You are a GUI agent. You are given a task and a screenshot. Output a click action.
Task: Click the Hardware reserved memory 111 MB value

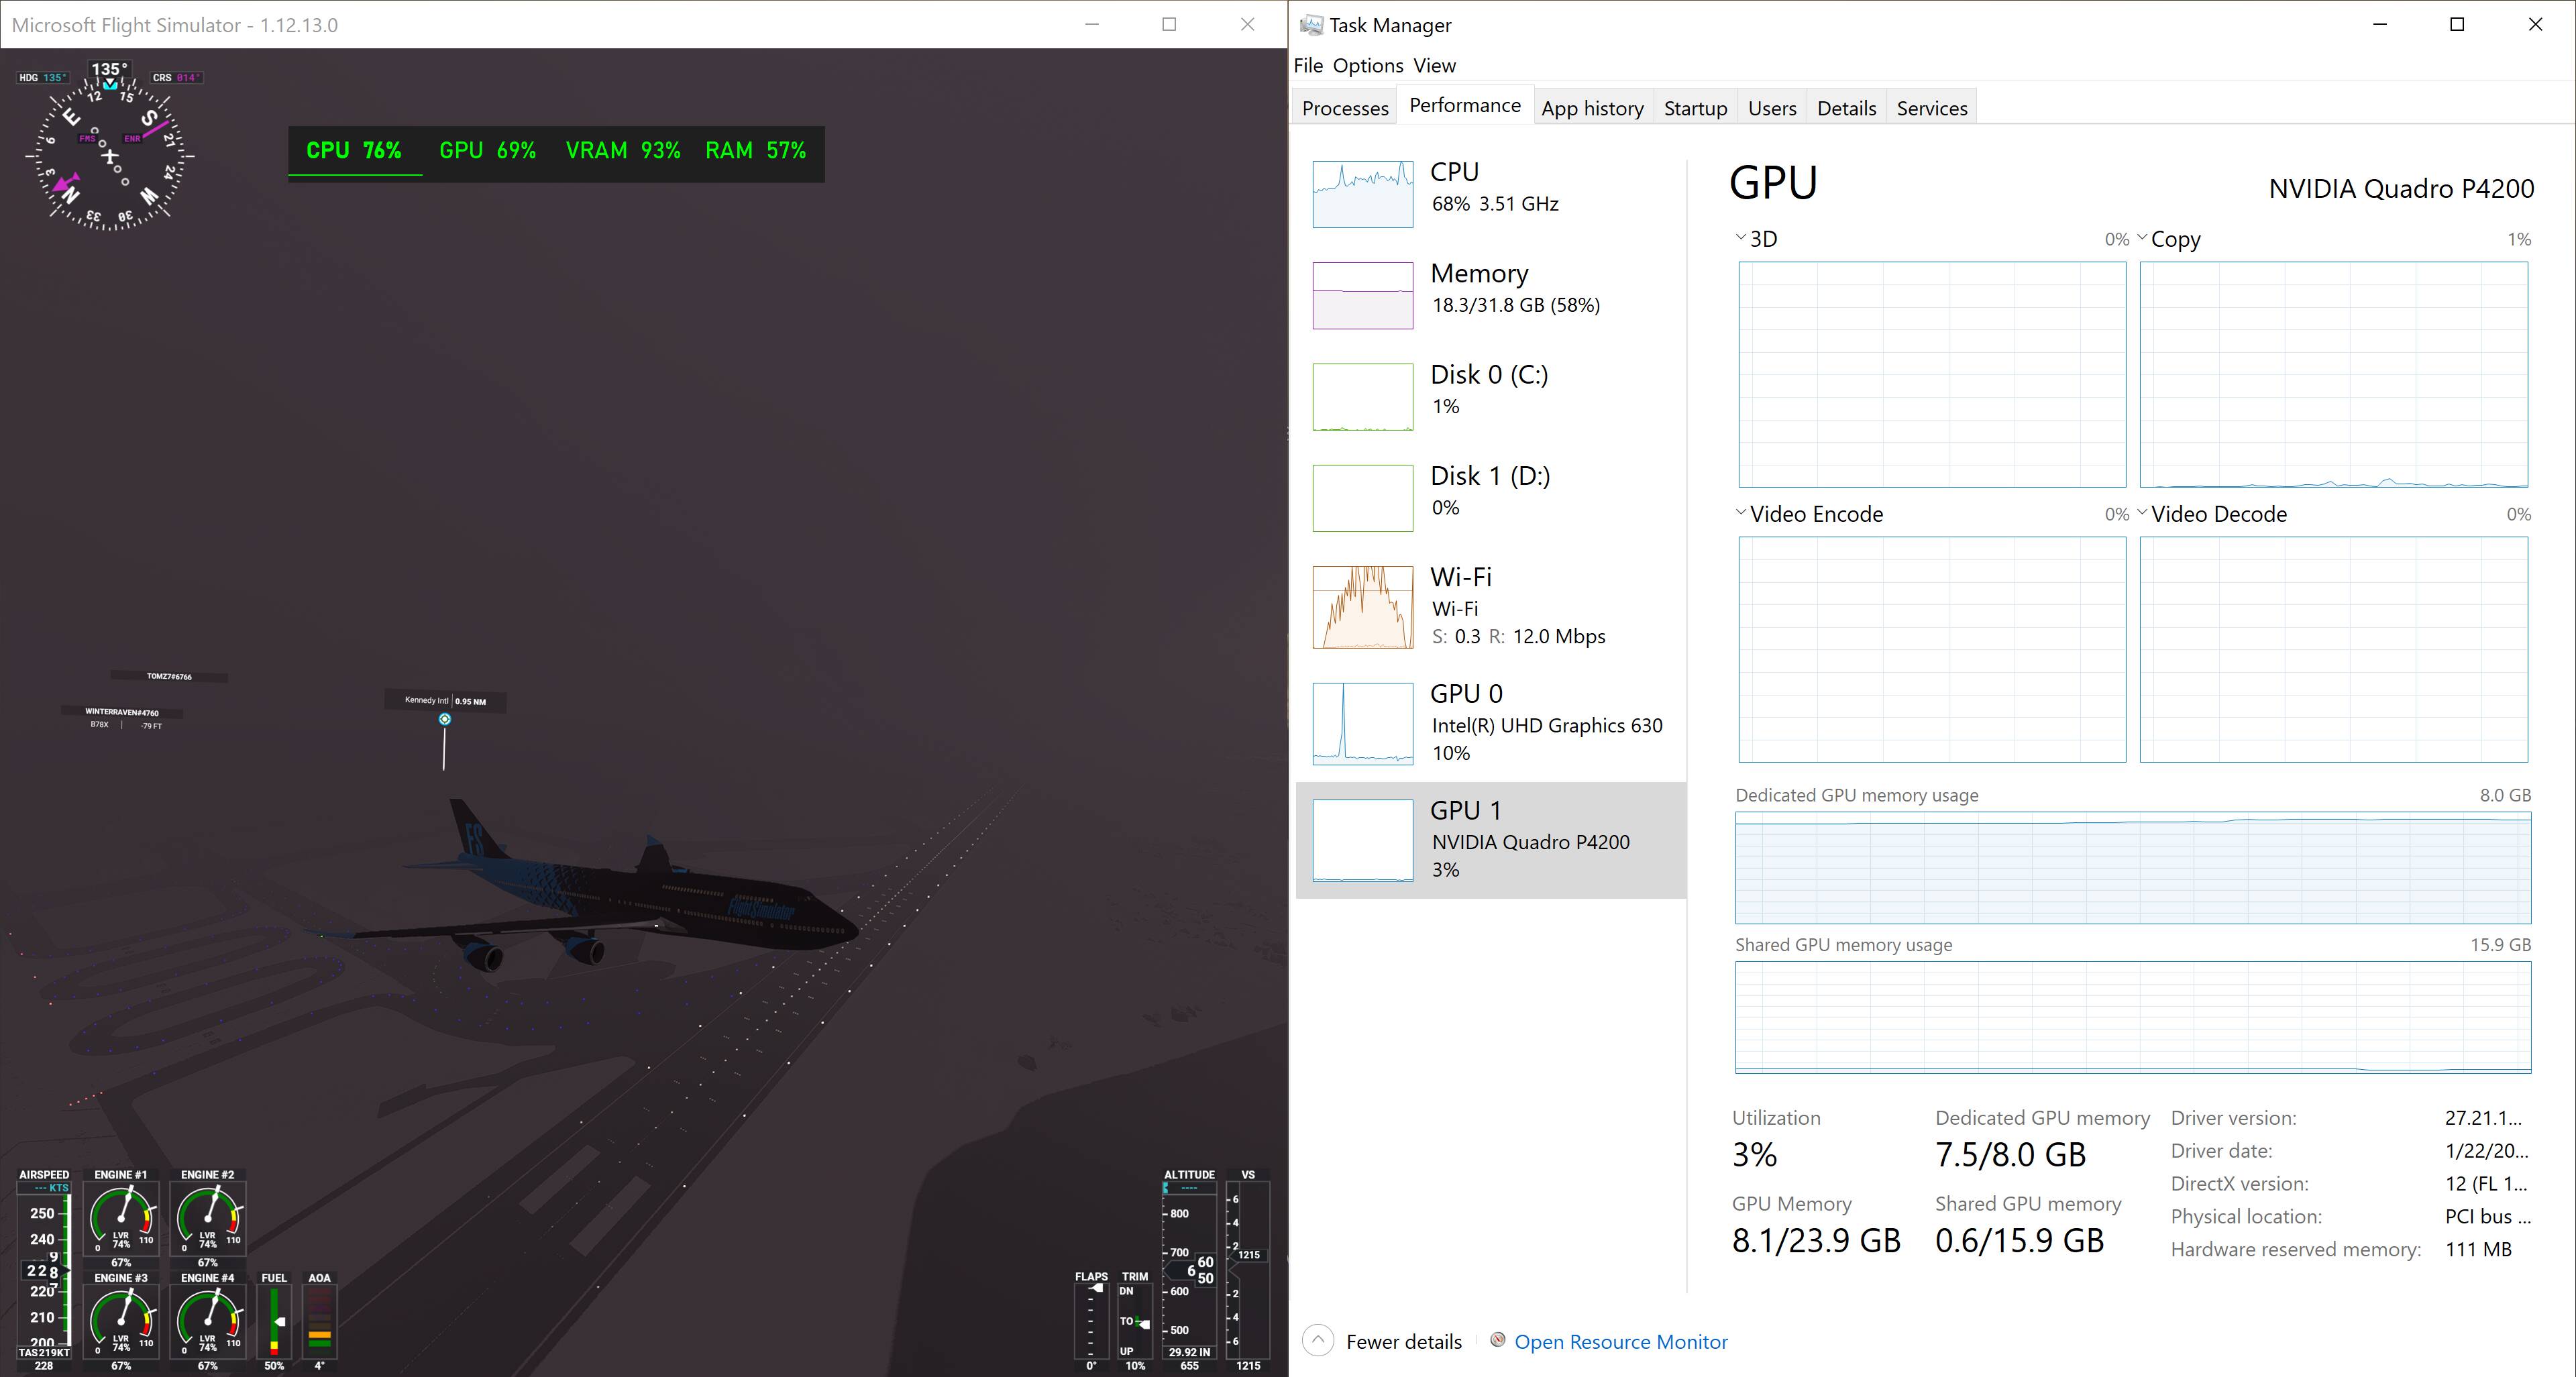coord(2478,1249)
